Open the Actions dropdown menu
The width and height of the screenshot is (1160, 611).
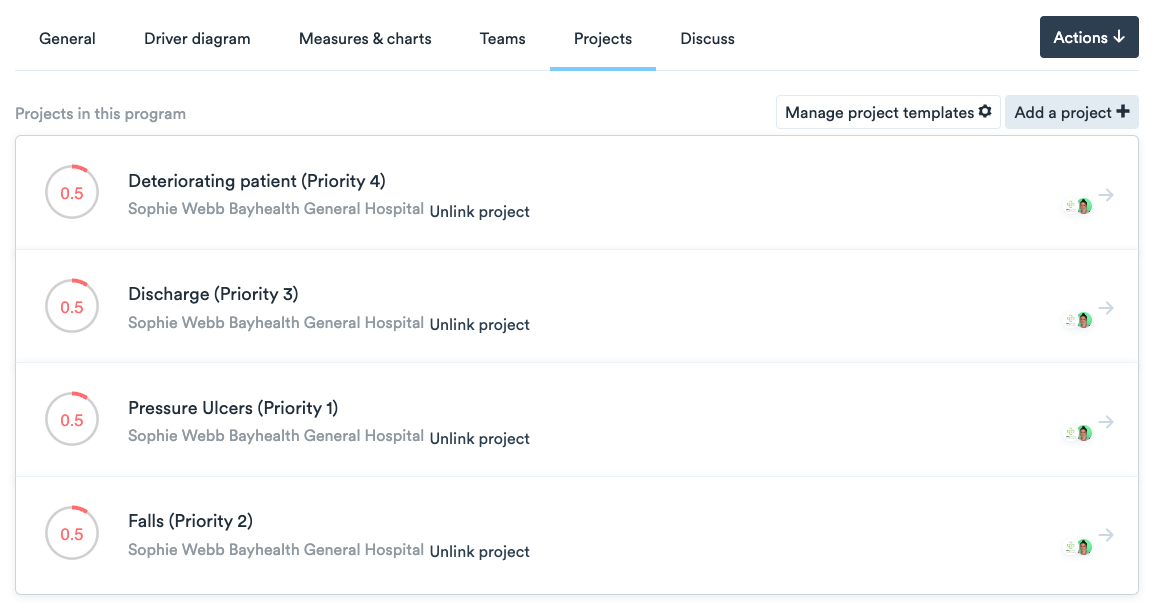[1089, 37]
